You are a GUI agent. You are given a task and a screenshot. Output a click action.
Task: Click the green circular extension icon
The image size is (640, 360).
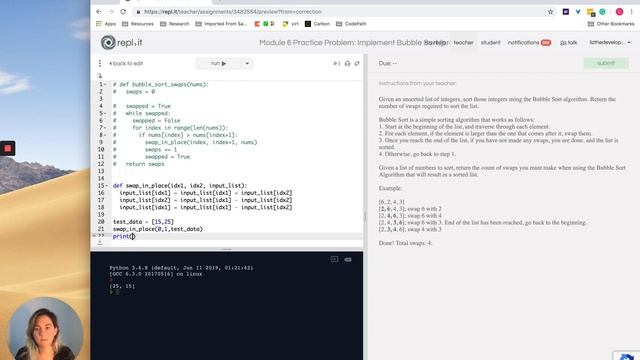[602, 12]
